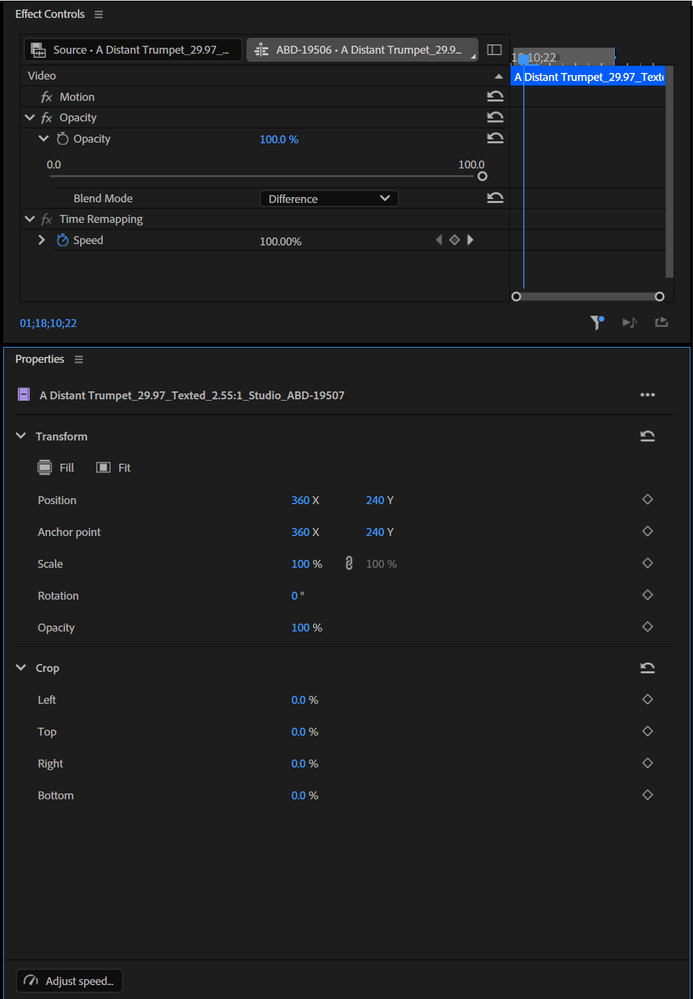
Task: Click the Crop Left 0.0 % value
Action: click(x=304, y=700)
